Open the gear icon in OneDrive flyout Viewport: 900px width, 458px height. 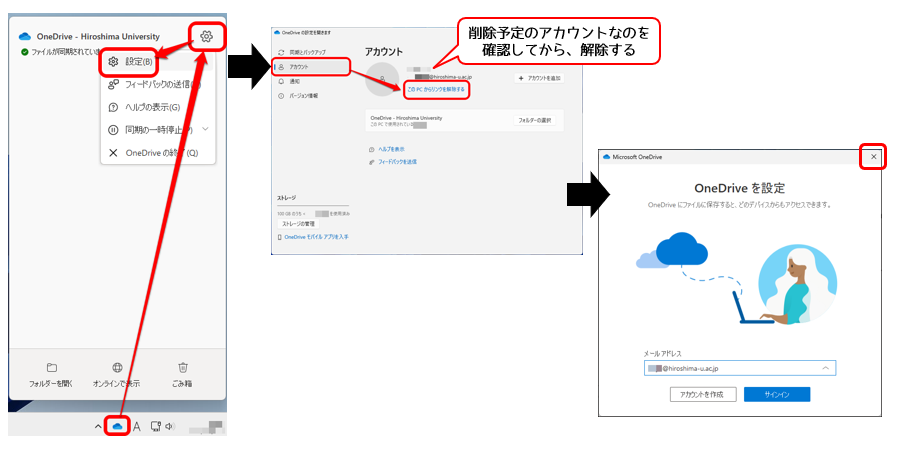[206, 37]
